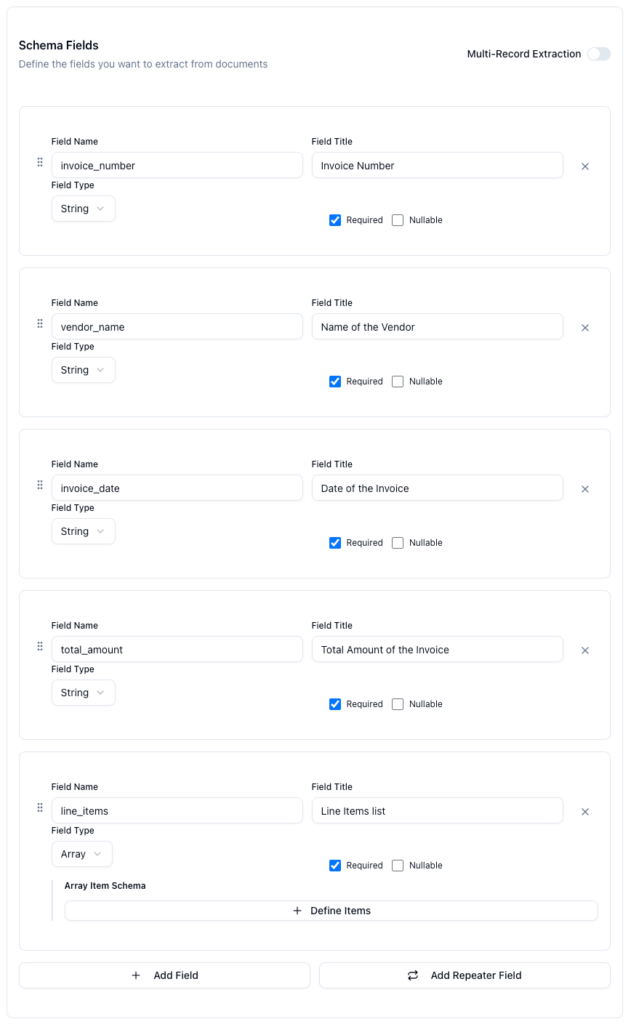This screenshot has height=1024, width=631.
Task: Open Field Type dropdown for vendor_name
Action: point(83,370)
